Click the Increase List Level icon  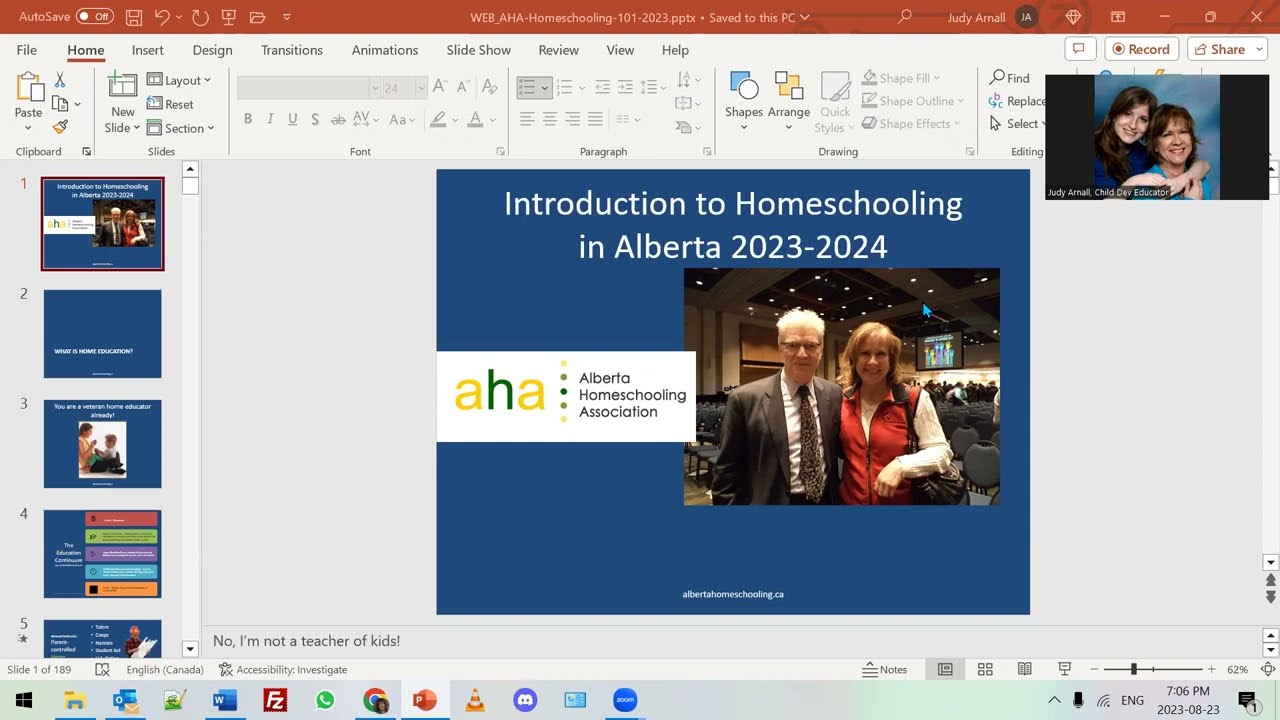pos(625,88)
